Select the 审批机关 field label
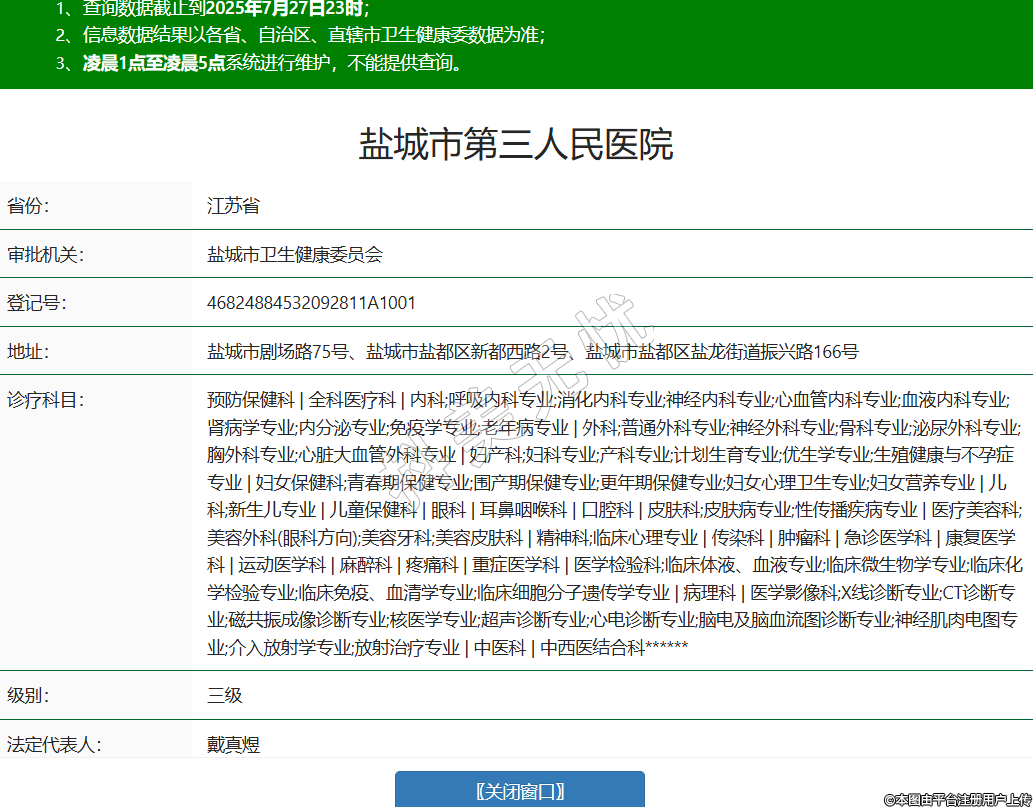 45,255
